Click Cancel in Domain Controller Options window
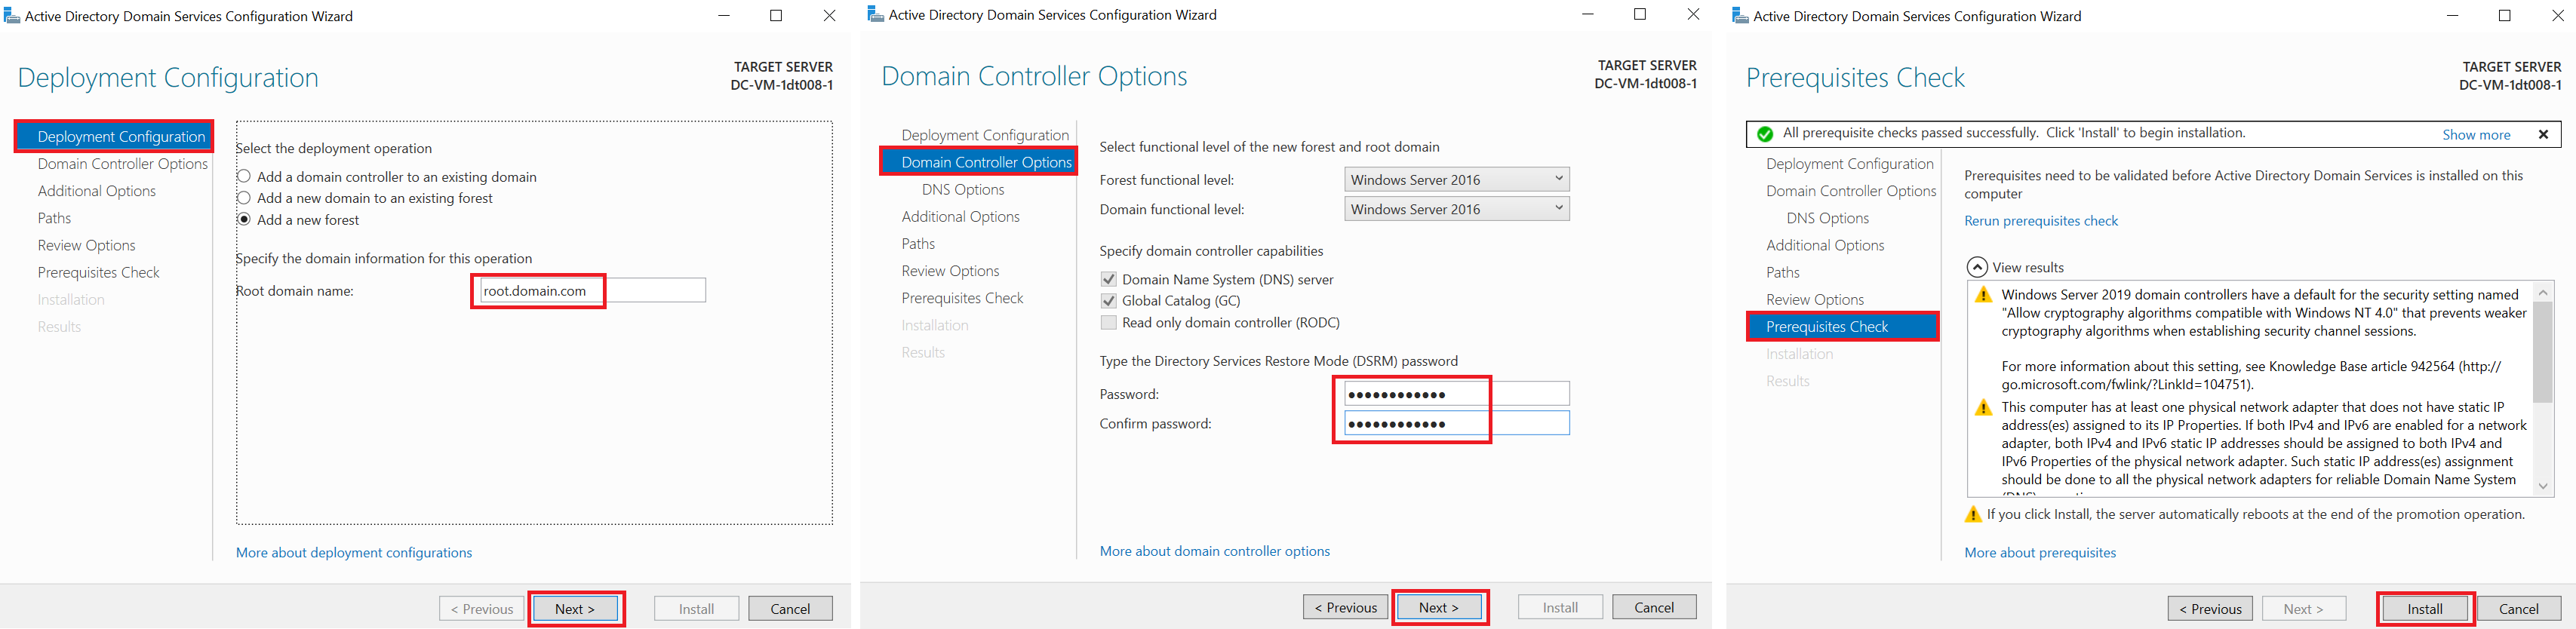Screen dimensions: 2576x629 tap(1654, 607)
